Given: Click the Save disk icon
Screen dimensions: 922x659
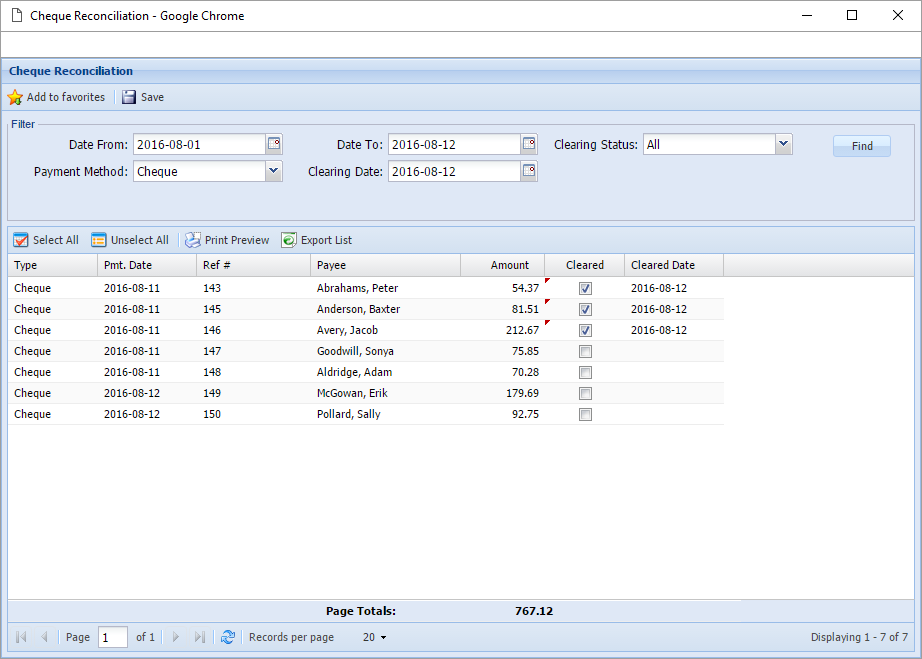Looking at the screenshot, I should (129, 98).
